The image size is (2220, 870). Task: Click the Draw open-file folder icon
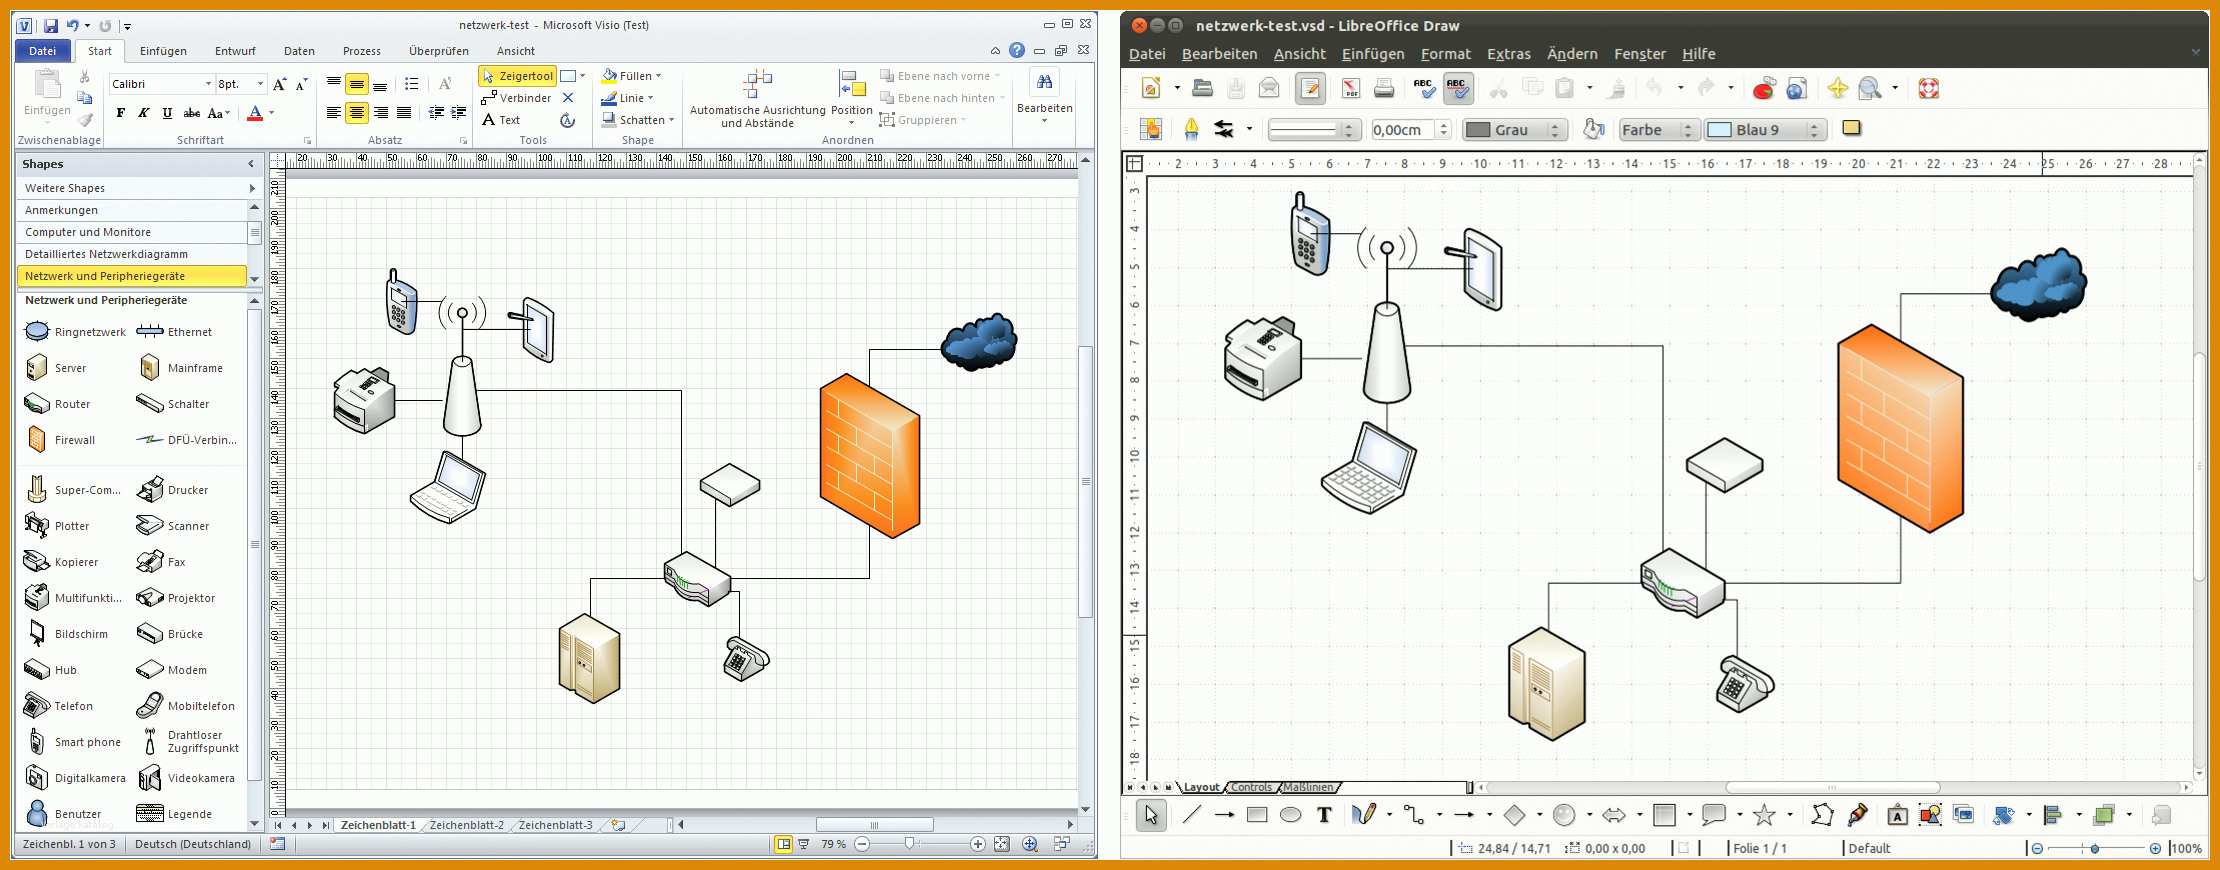pyautogui.click(x=1203, y=88)
